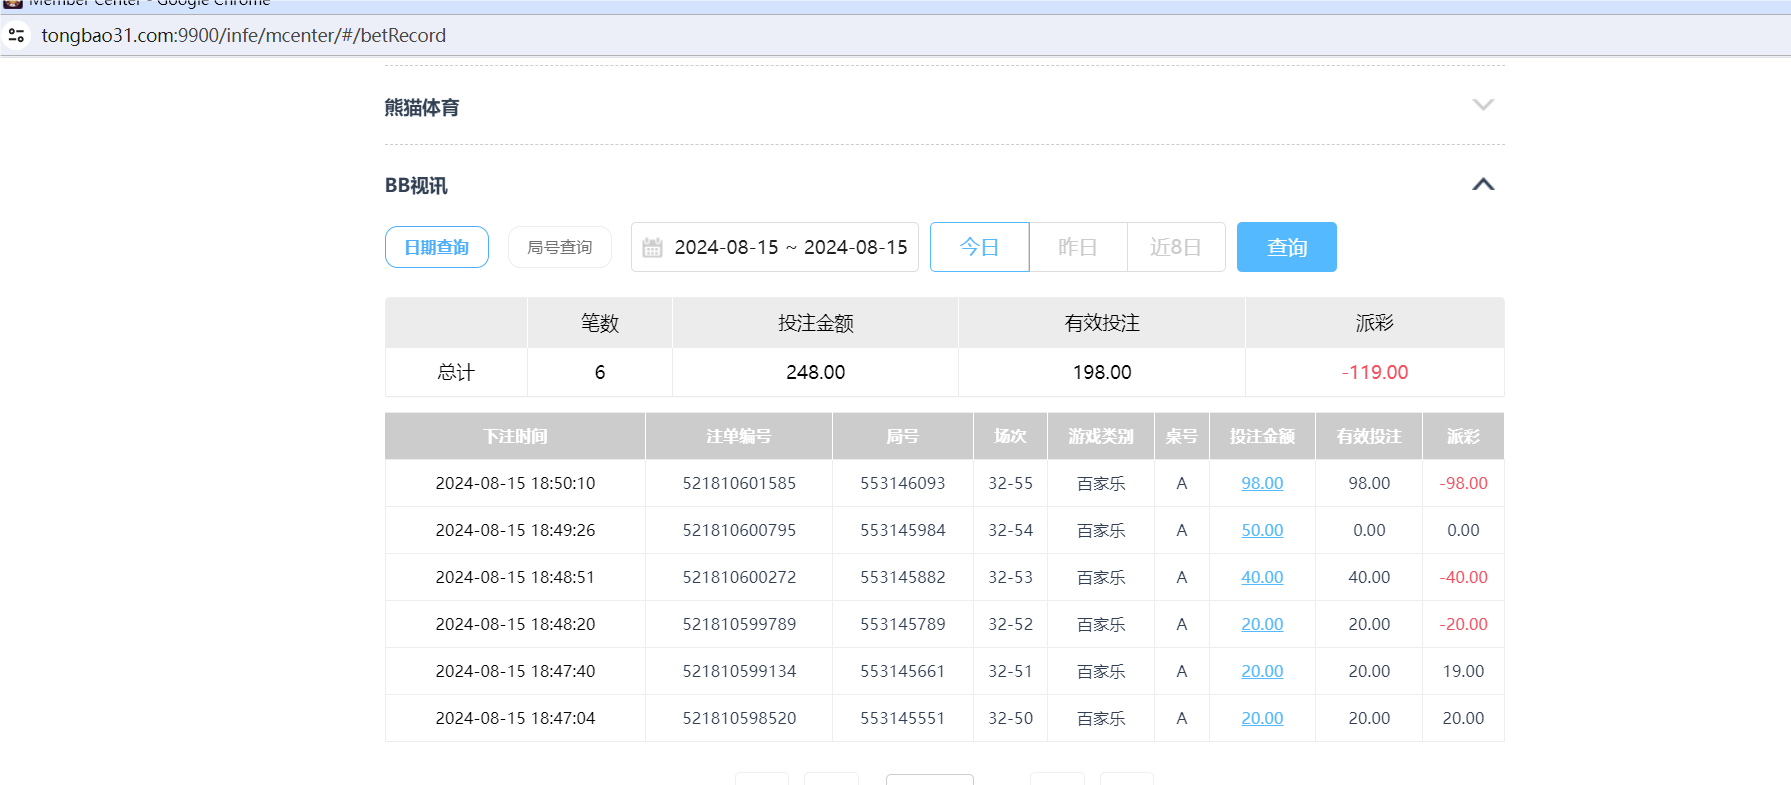The image size is (1791, 785).
Task: Collapse the BB视讯 section chevron
Action: 1483,185
